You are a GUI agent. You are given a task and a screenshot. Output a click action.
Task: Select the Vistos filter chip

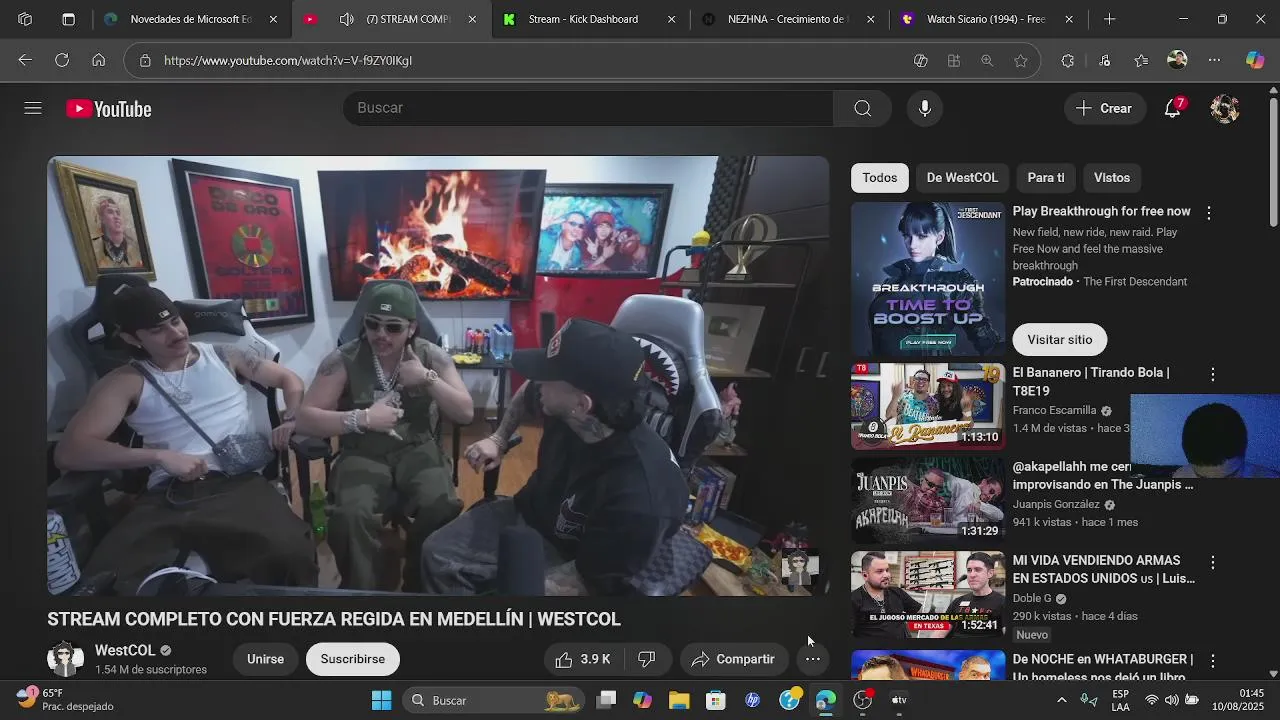(x=1112, y=177)
